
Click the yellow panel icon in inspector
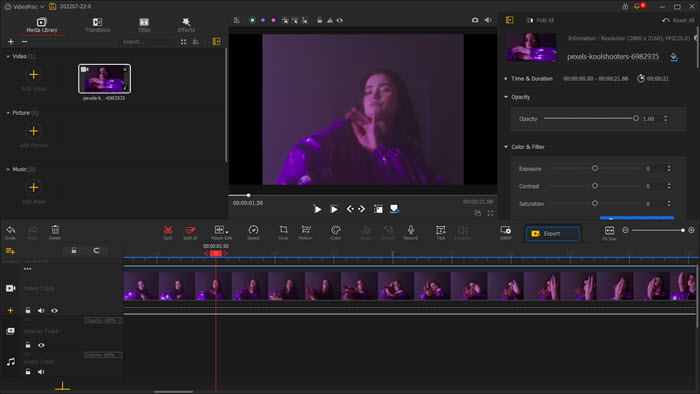[x=509, y=20]
